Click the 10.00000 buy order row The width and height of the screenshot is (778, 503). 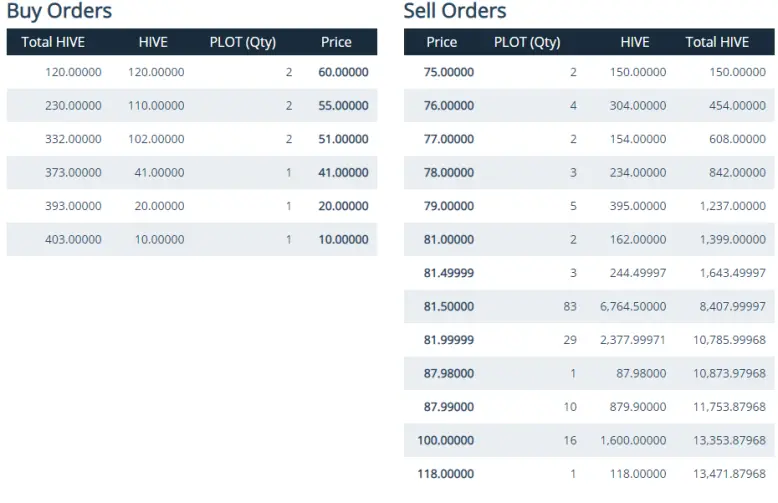tap(192, 240)
